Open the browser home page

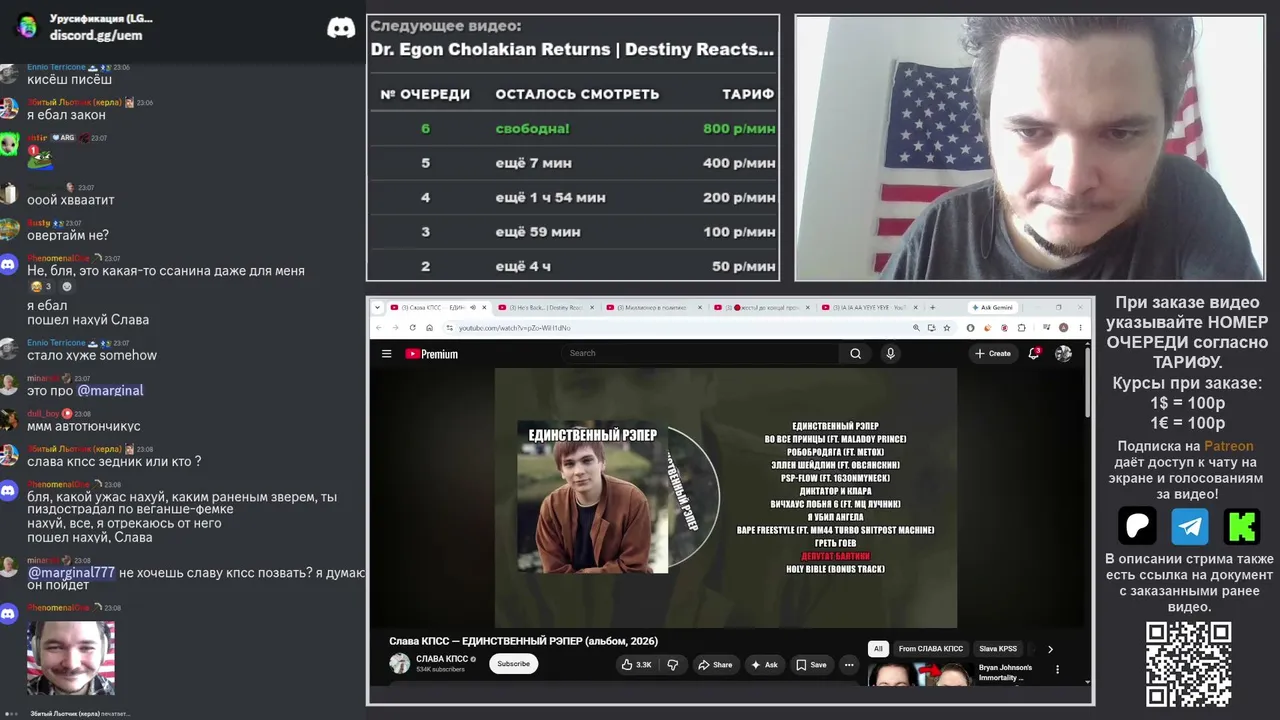(429, 327)
